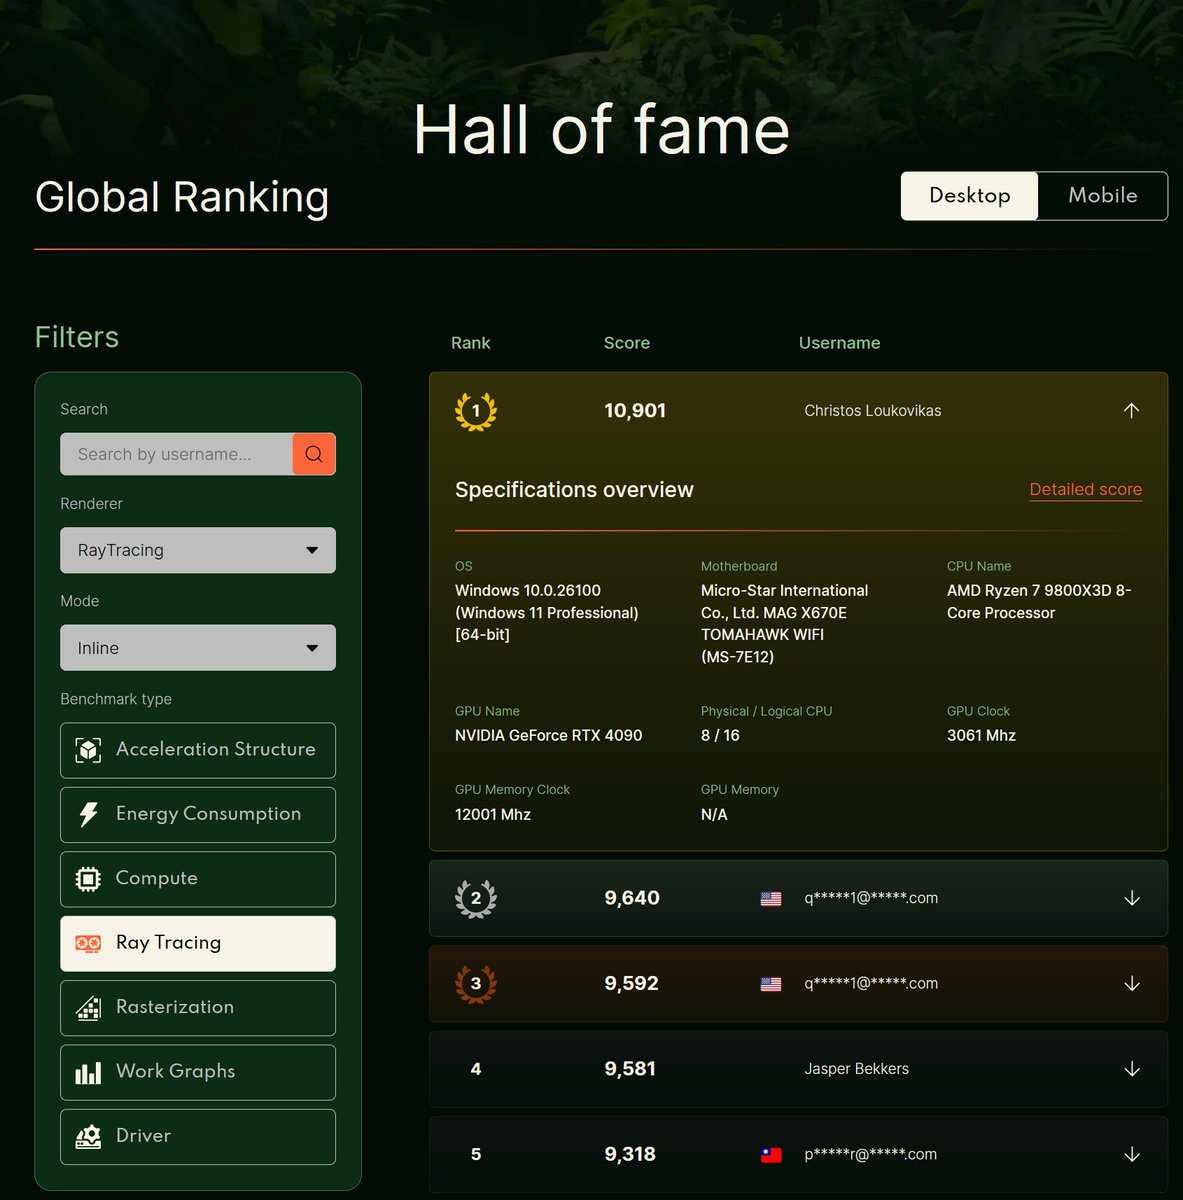Screen dimensions: 1183x1200
Task: Expand rank 2 entry with score 9,640
Action: tap(1131, 898)
